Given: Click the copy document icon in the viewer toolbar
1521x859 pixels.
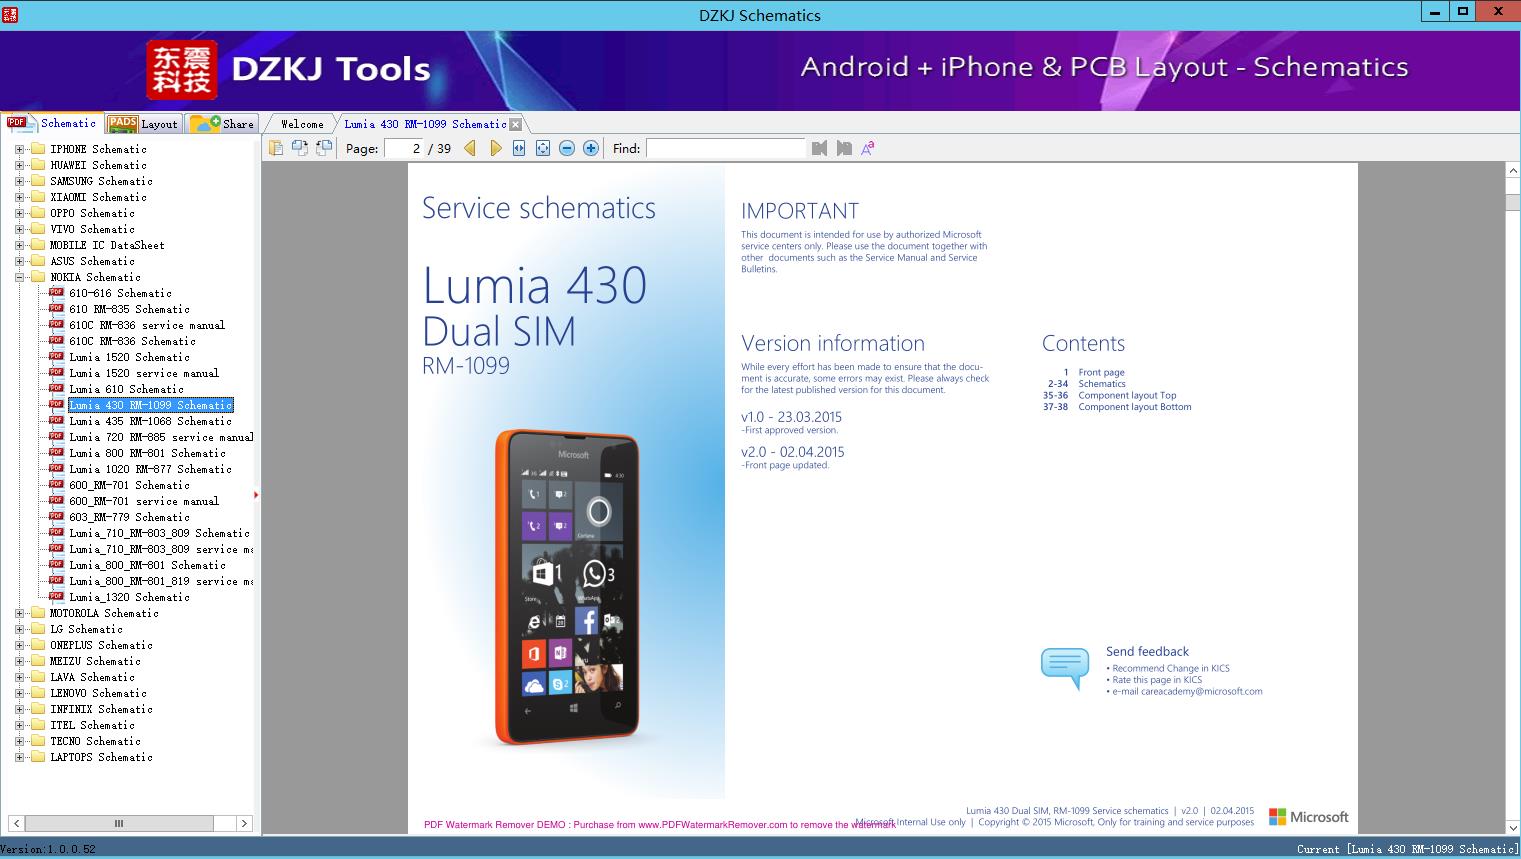Looking at the screenshot, I should pyautogui.click(x=275, y=148).
